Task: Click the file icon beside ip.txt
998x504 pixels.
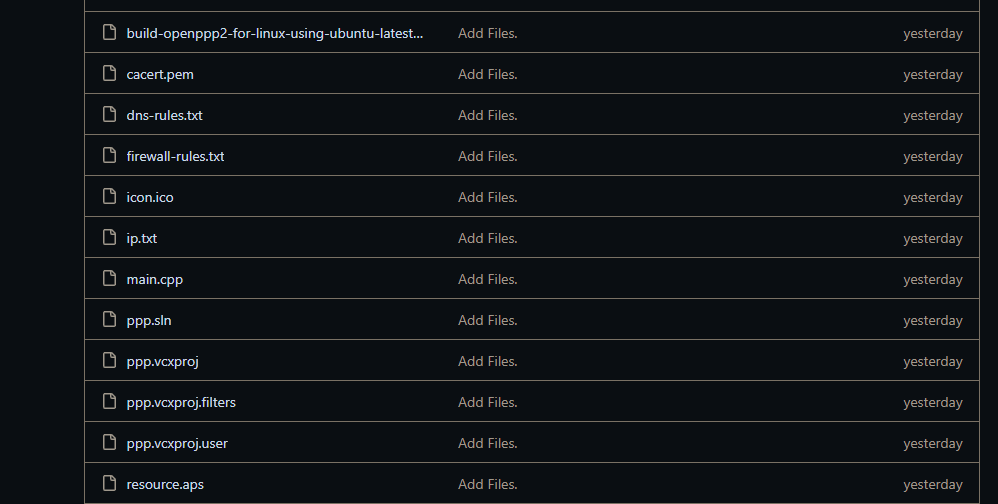Action: click(110, 238)
